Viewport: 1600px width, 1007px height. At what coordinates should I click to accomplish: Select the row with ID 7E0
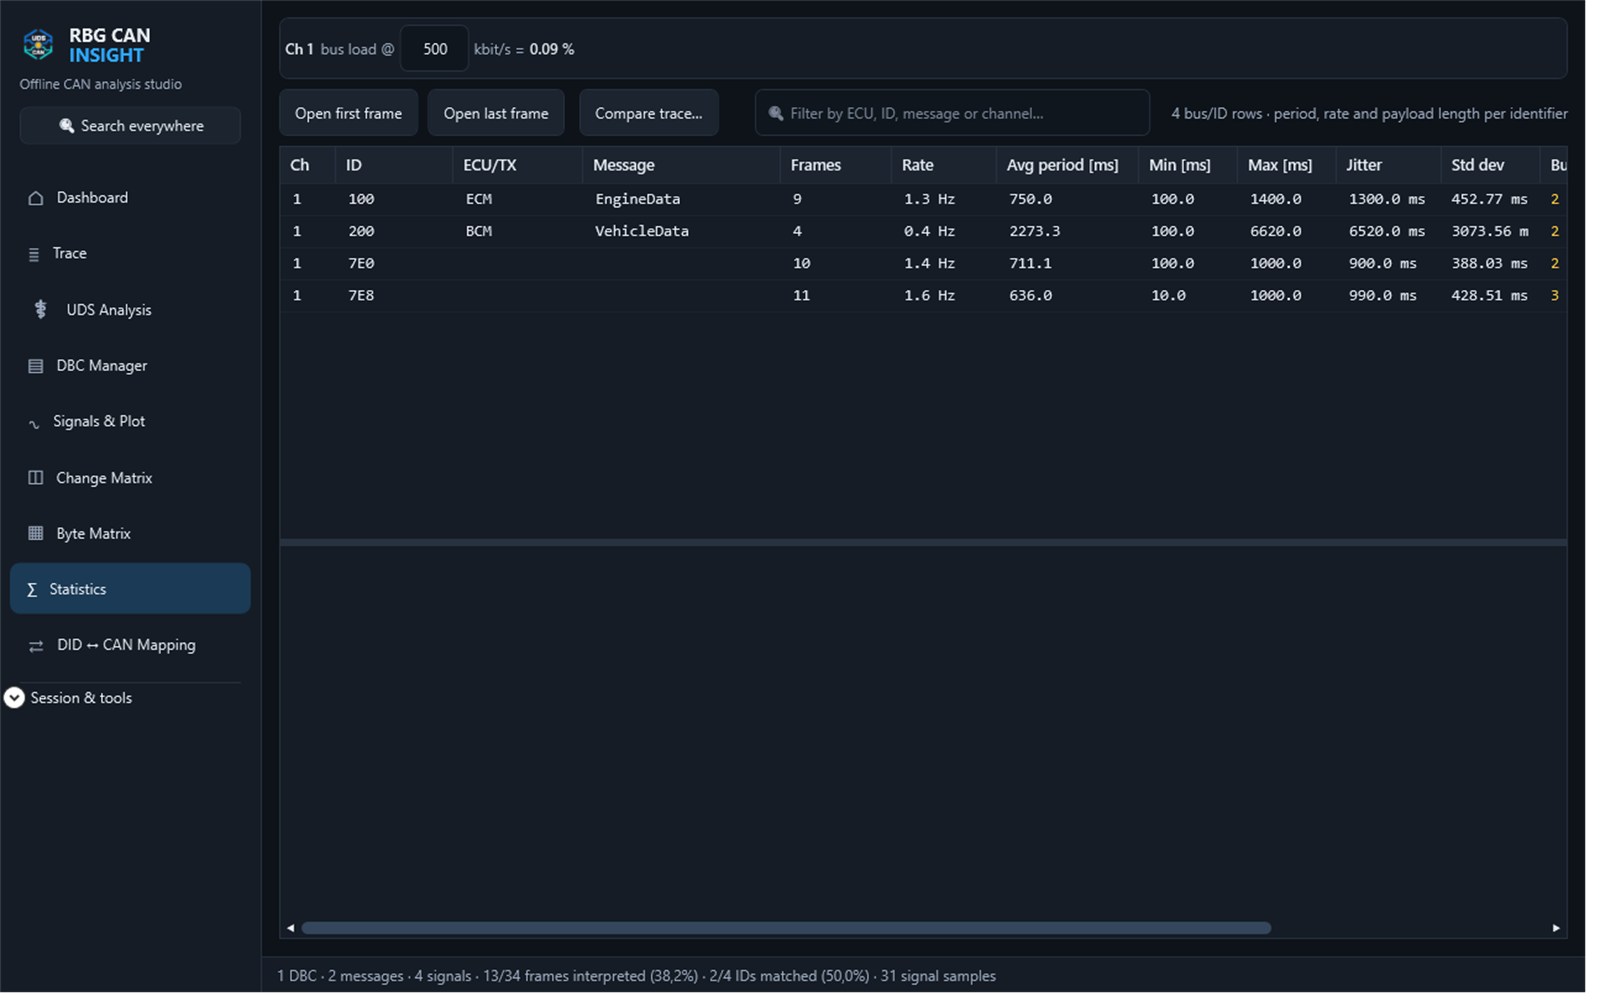pyautogui.click(x=923, y=263)
